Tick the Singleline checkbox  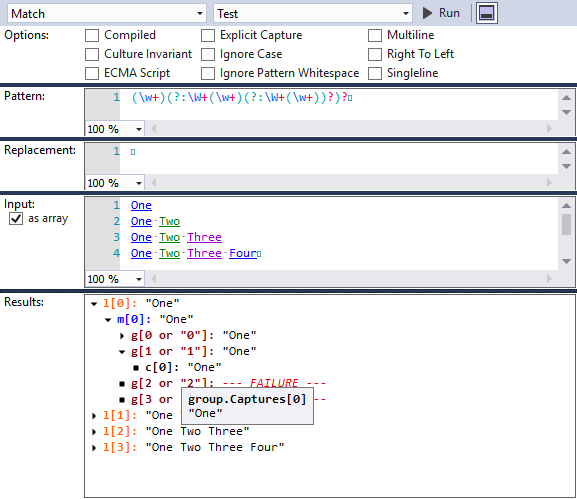click(375, 73)
